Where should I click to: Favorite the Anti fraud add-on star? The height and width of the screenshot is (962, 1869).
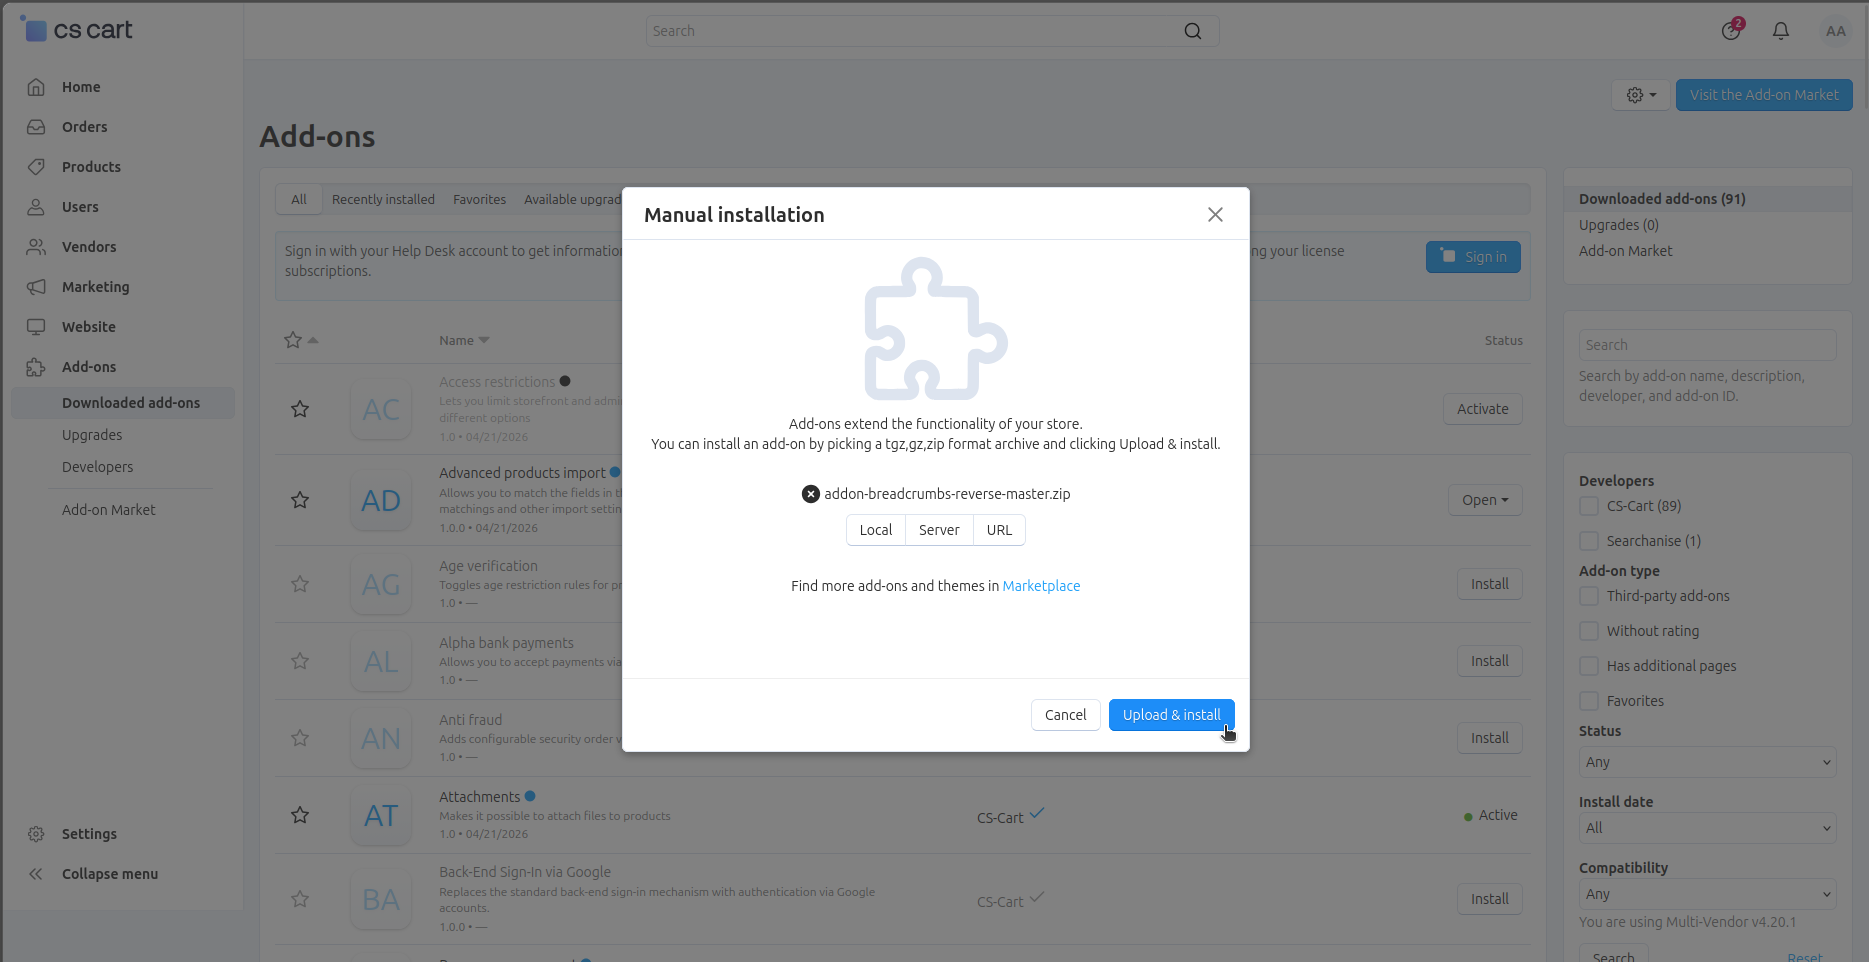pos(300,738)
